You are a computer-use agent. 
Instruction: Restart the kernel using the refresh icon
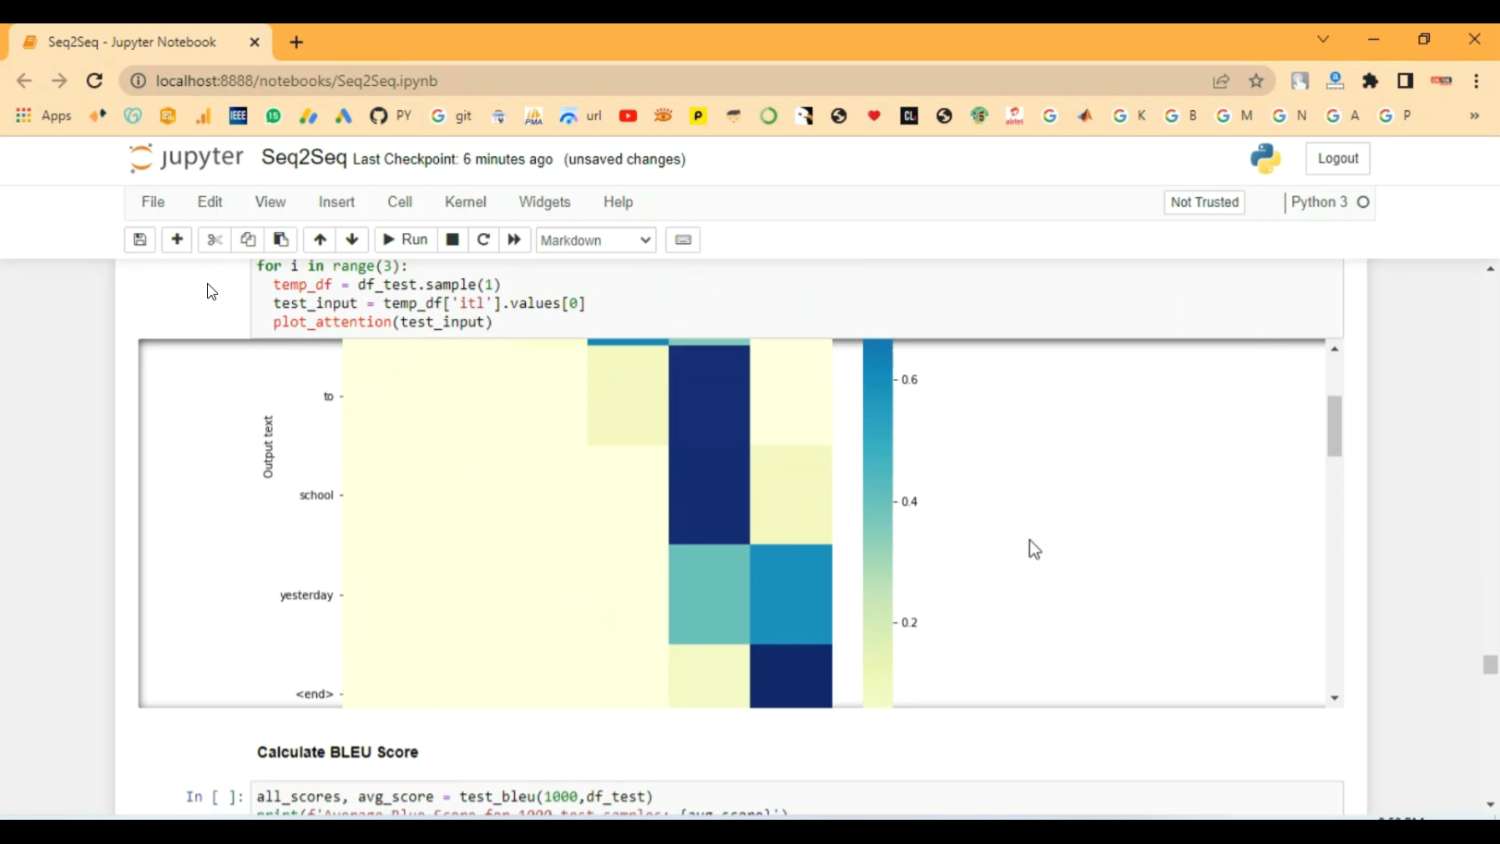tap(483, 239)
